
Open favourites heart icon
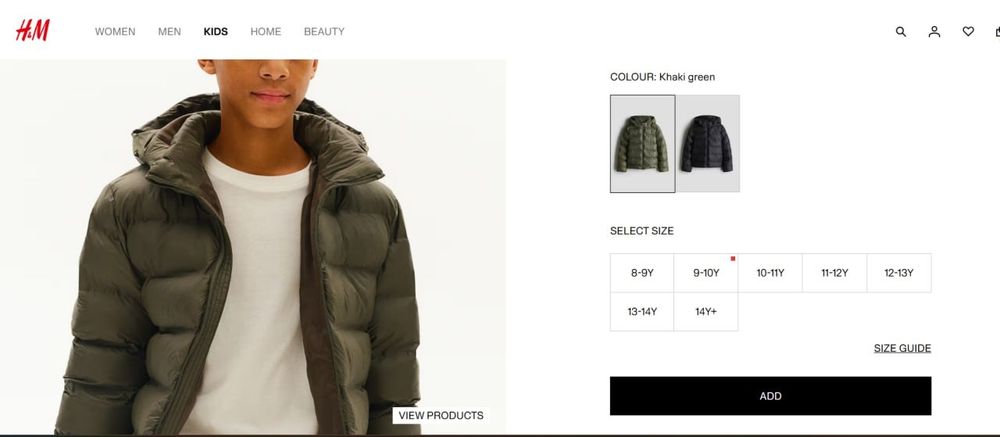[x=968, y=31]
